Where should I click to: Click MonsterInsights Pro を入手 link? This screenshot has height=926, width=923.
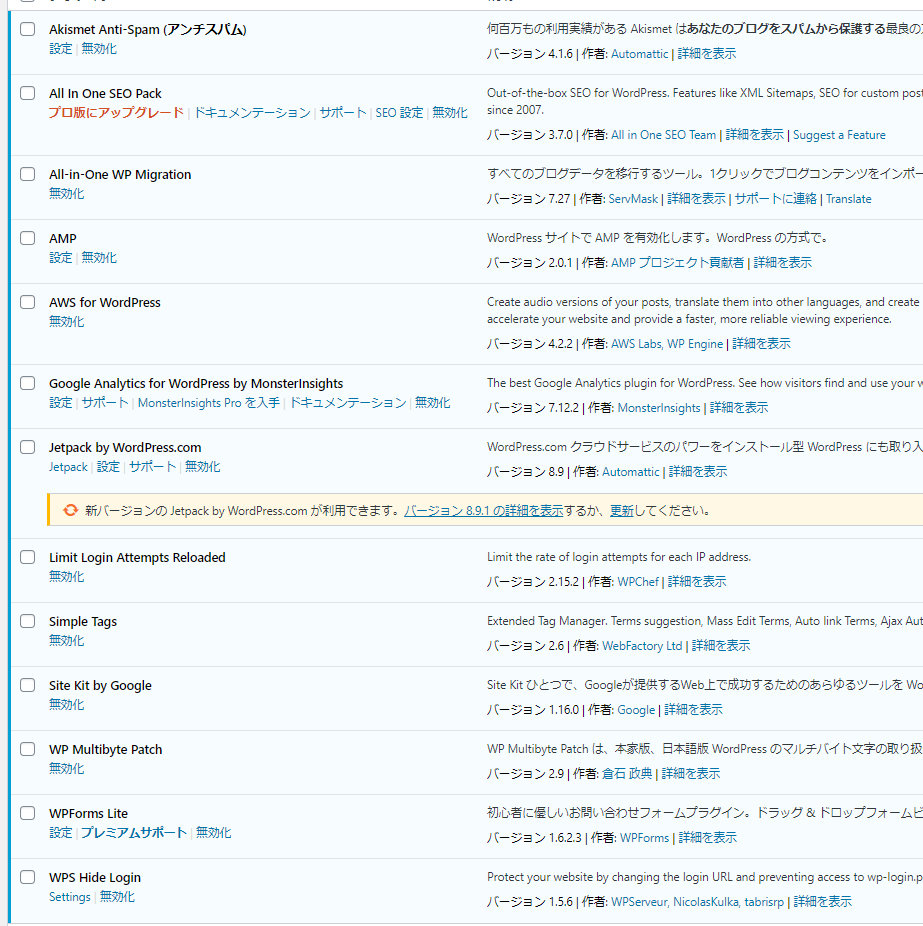point(208,402)
